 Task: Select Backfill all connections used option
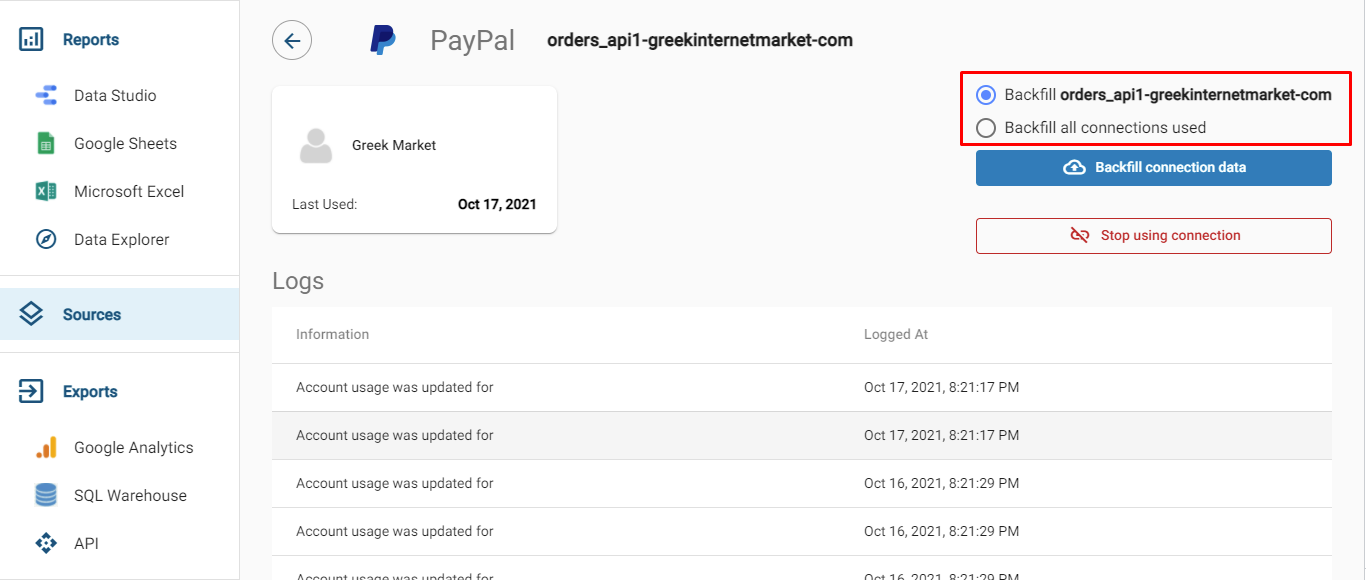click(x=987, y=128)
